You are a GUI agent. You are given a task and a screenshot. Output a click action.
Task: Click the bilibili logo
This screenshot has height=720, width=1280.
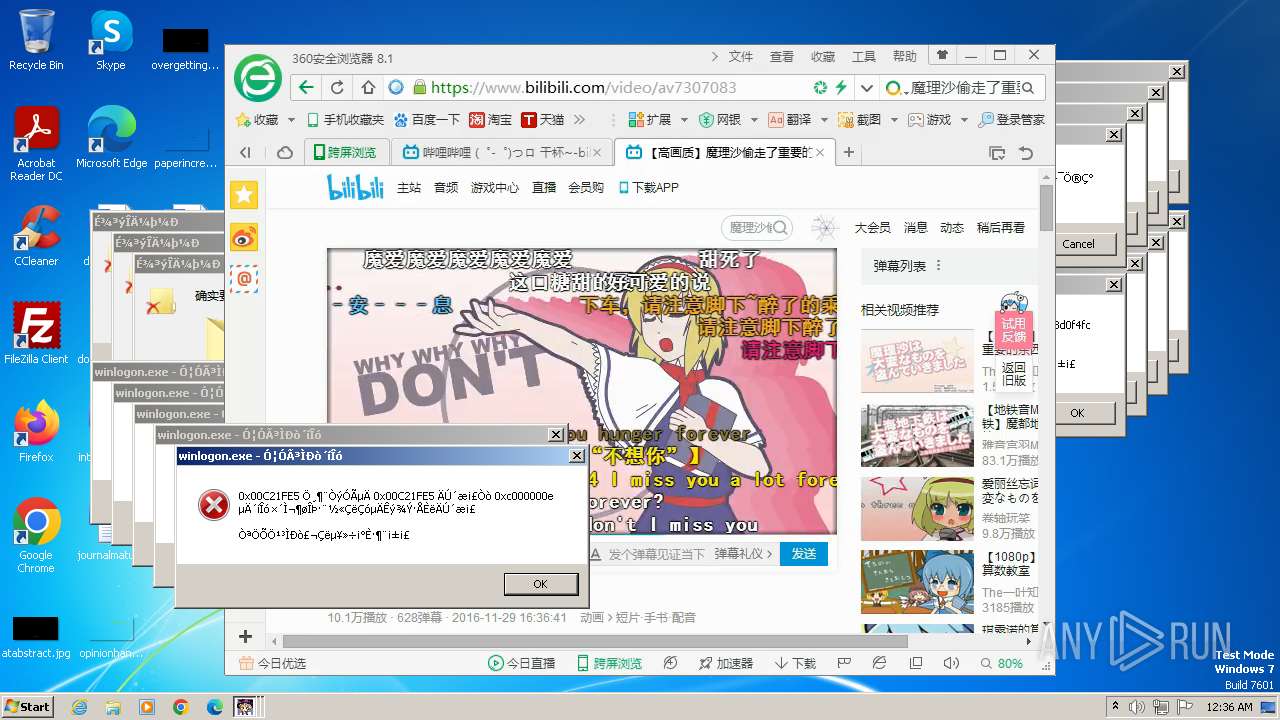click(355, 187)
